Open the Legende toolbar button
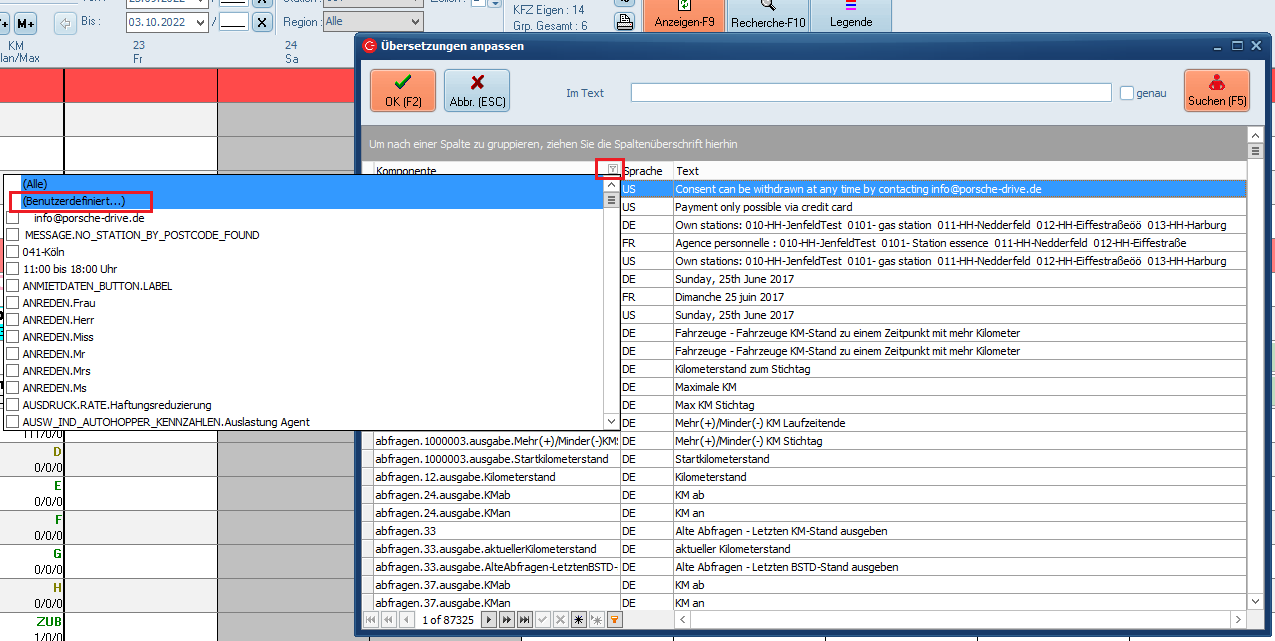 point(850,15)
